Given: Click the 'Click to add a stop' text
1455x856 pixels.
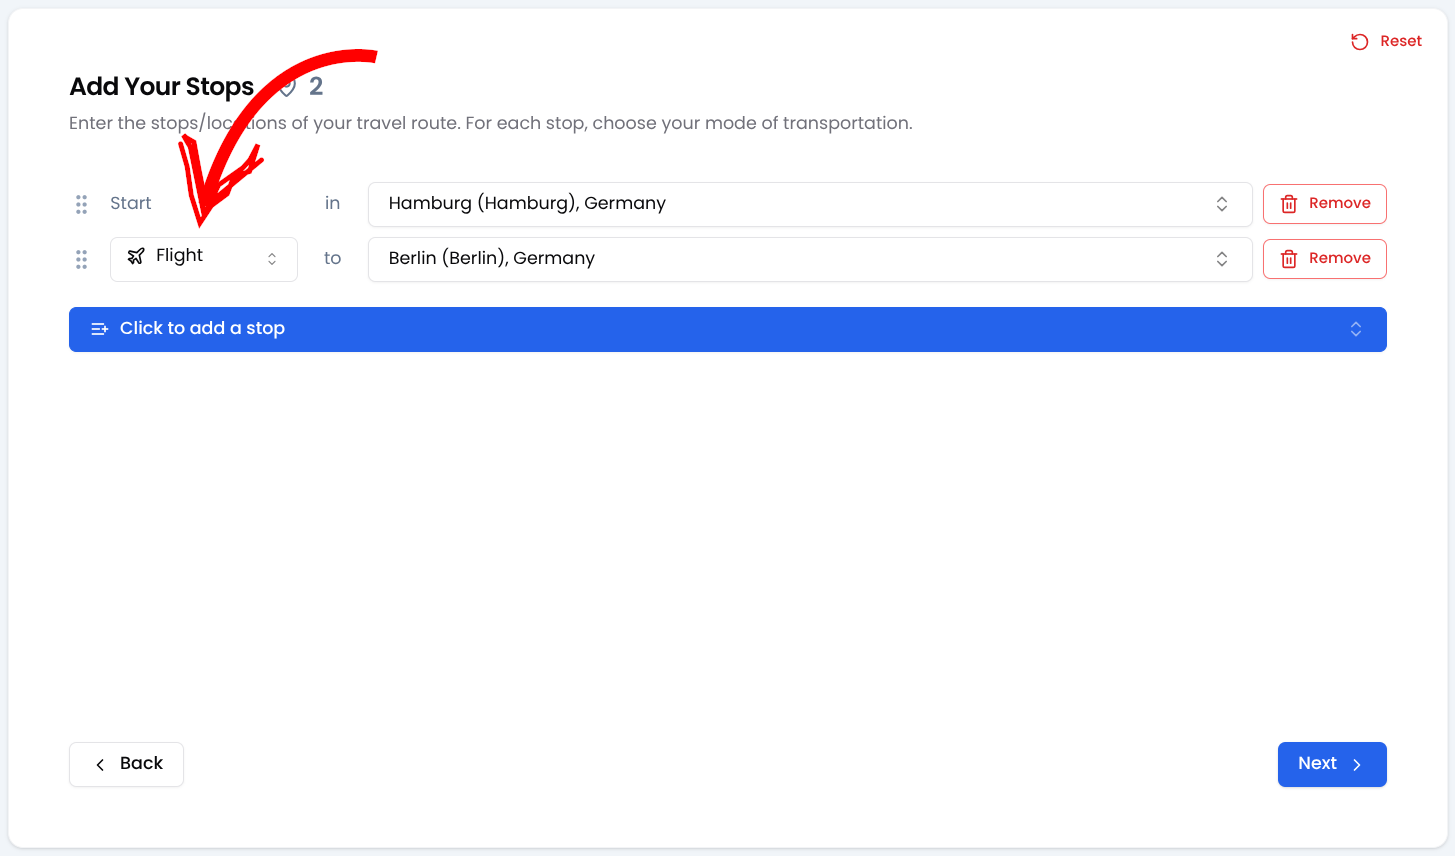Looking at the screenshot, I should click(202, 328).
